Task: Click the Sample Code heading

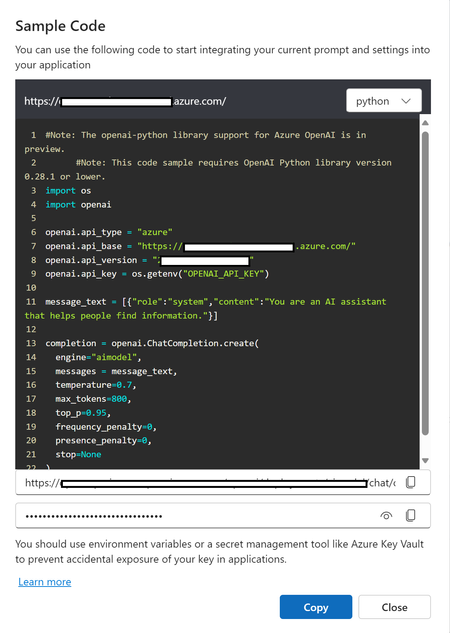Action: (60, 26)
